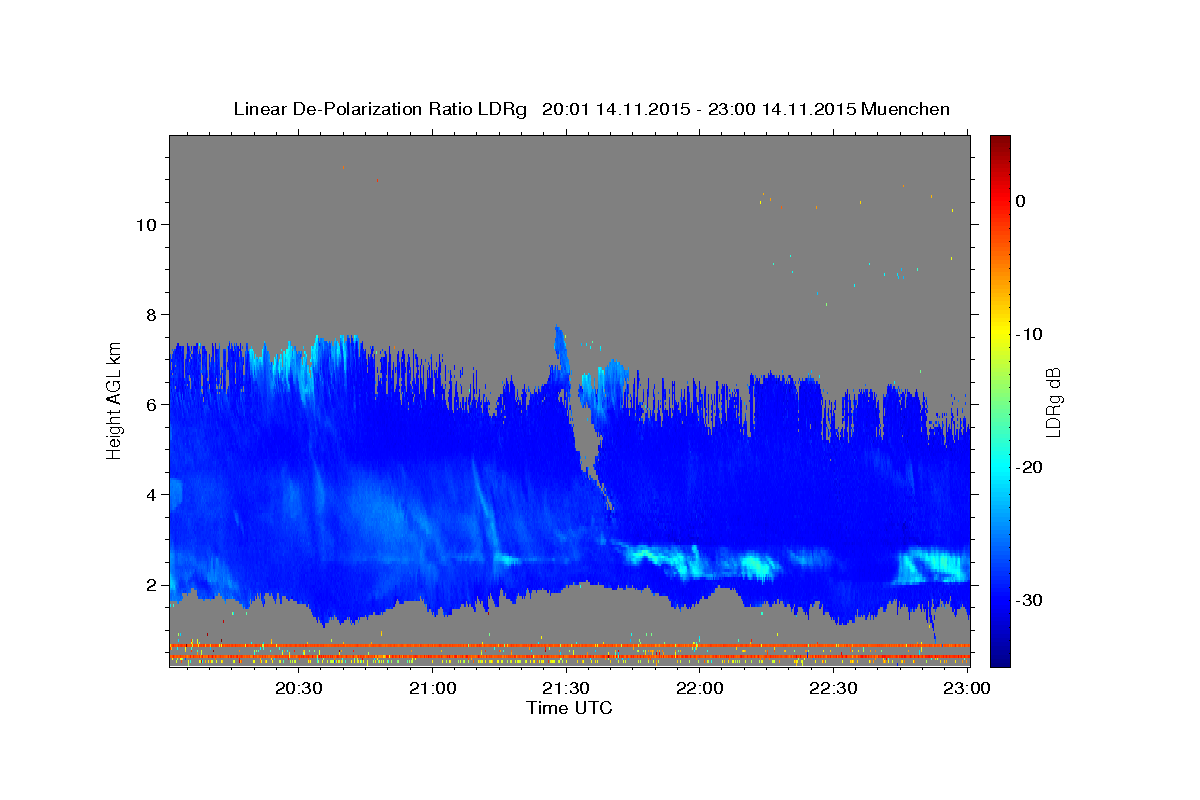This screenshot has width=1200, height=800.
Task: Click the bright cyan patch near 22:50
Action: click(x=930, y=565)
